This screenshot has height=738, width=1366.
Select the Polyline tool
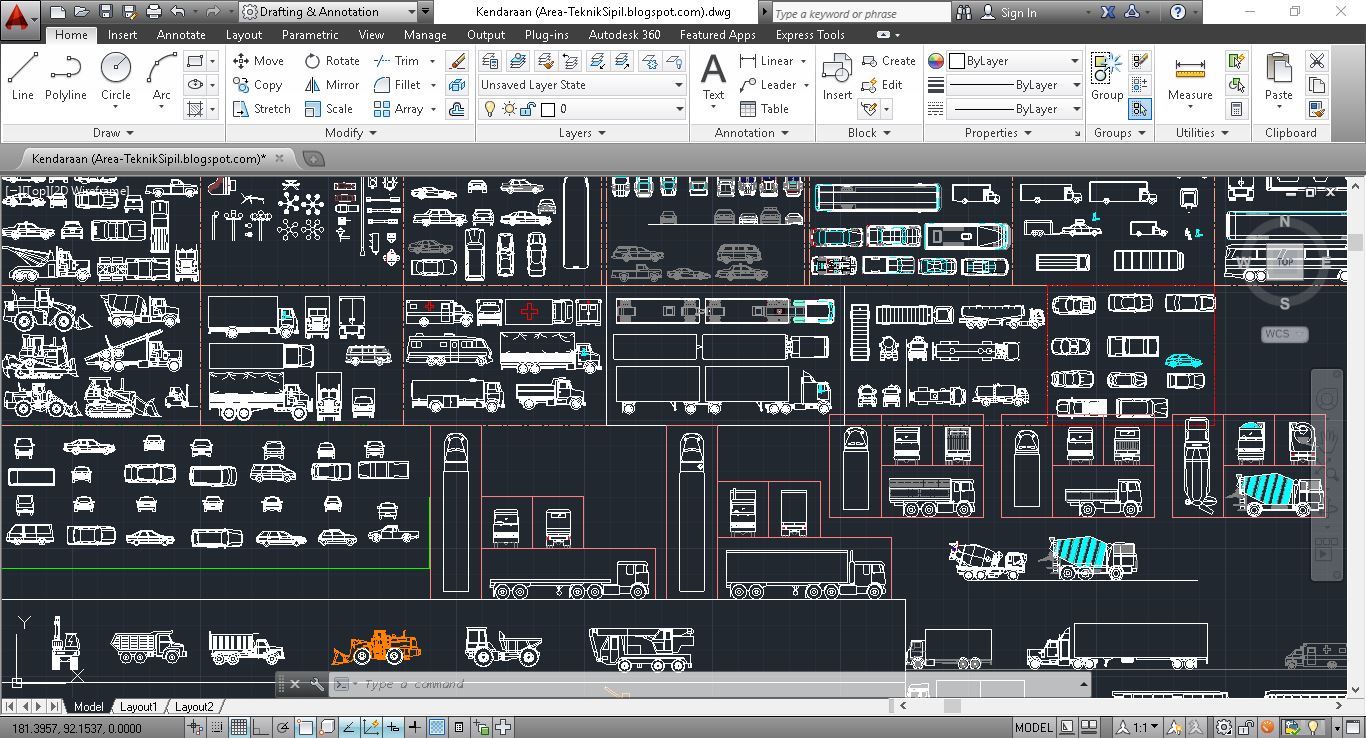pyautogui.click(x=65, y=77)
